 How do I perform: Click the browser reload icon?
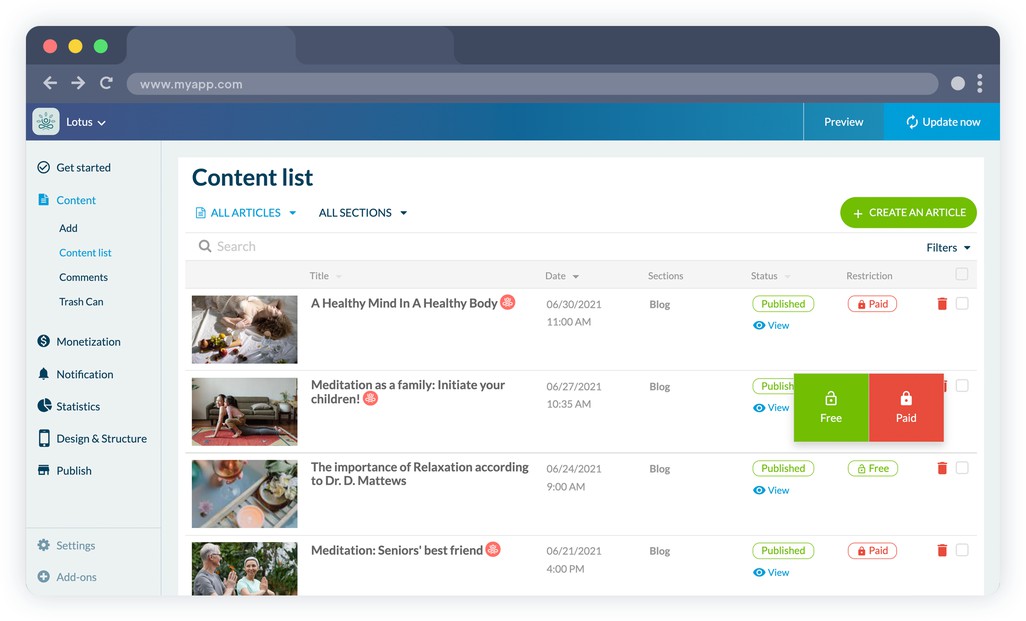coord(106,84)
